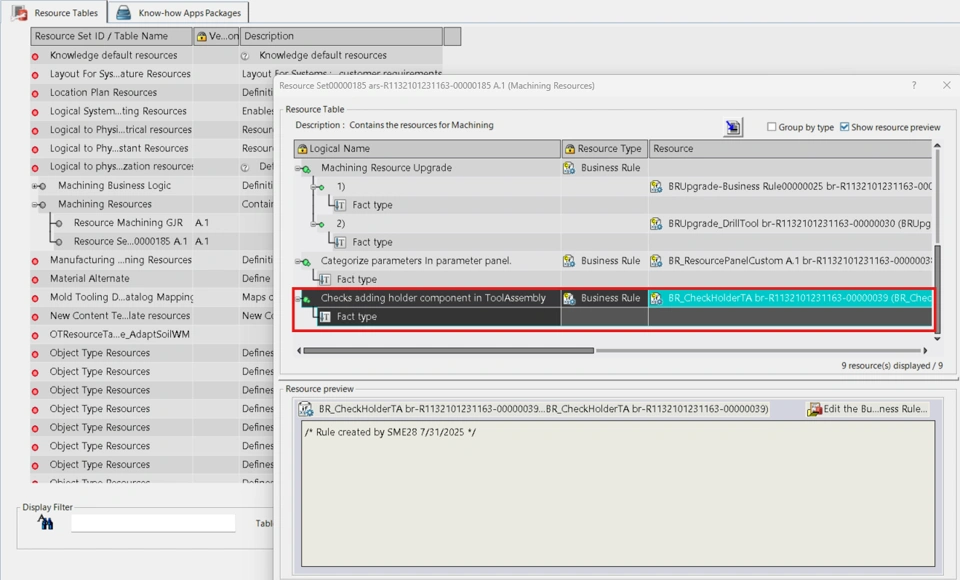Collapse Categorize parameters in parameter panel node
This screenshot has width=960, height=580.
pos(302,261)
